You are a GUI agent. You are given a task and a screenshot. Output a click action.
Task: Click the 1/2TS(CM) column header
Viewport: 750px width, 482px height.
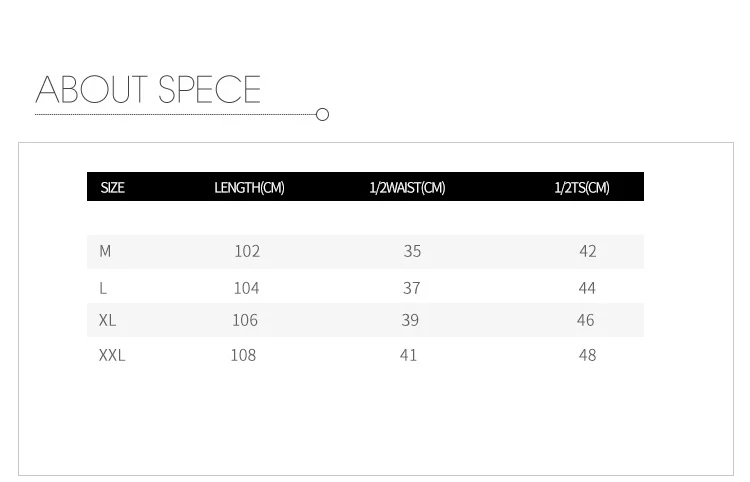point(581,188)
